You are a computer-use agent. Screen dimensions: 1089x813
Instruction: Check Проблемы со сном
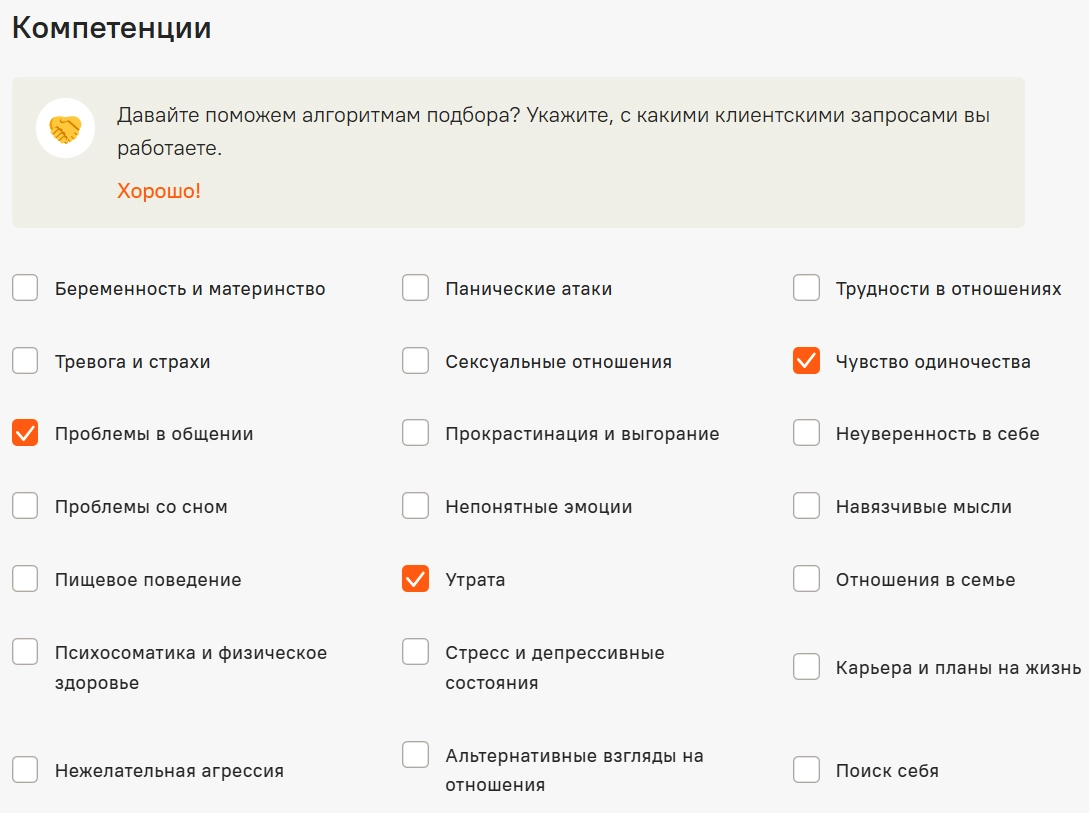click(x=25, y=506)
